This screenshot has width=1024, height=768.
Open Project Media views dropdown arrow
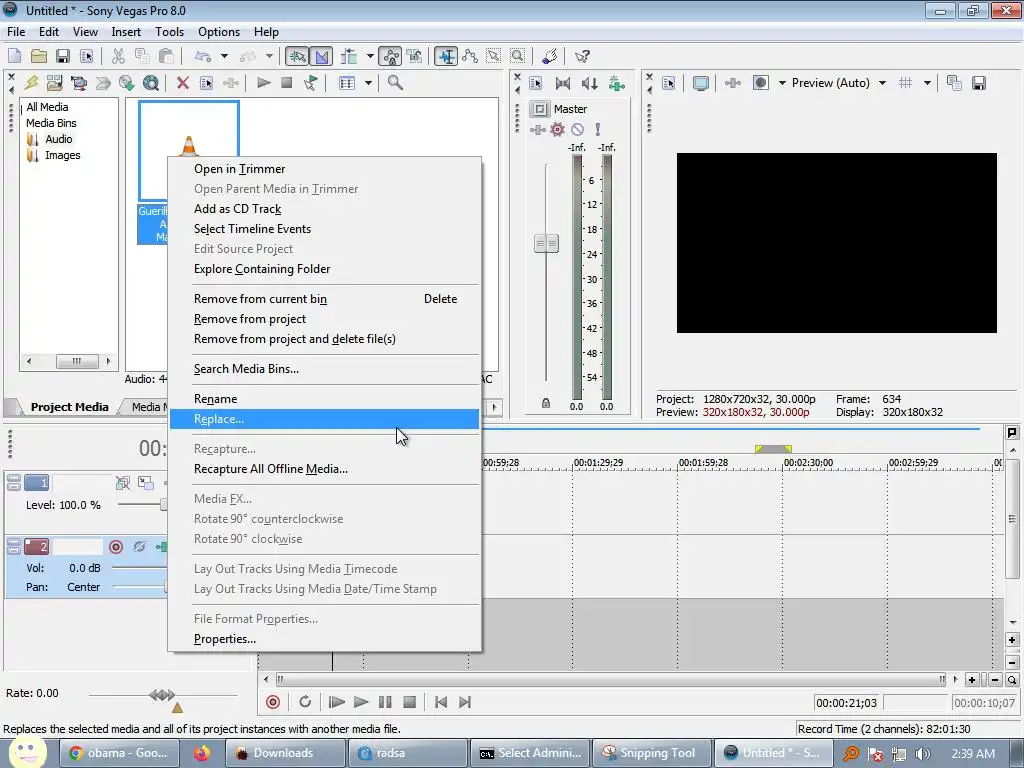[368, 83]
